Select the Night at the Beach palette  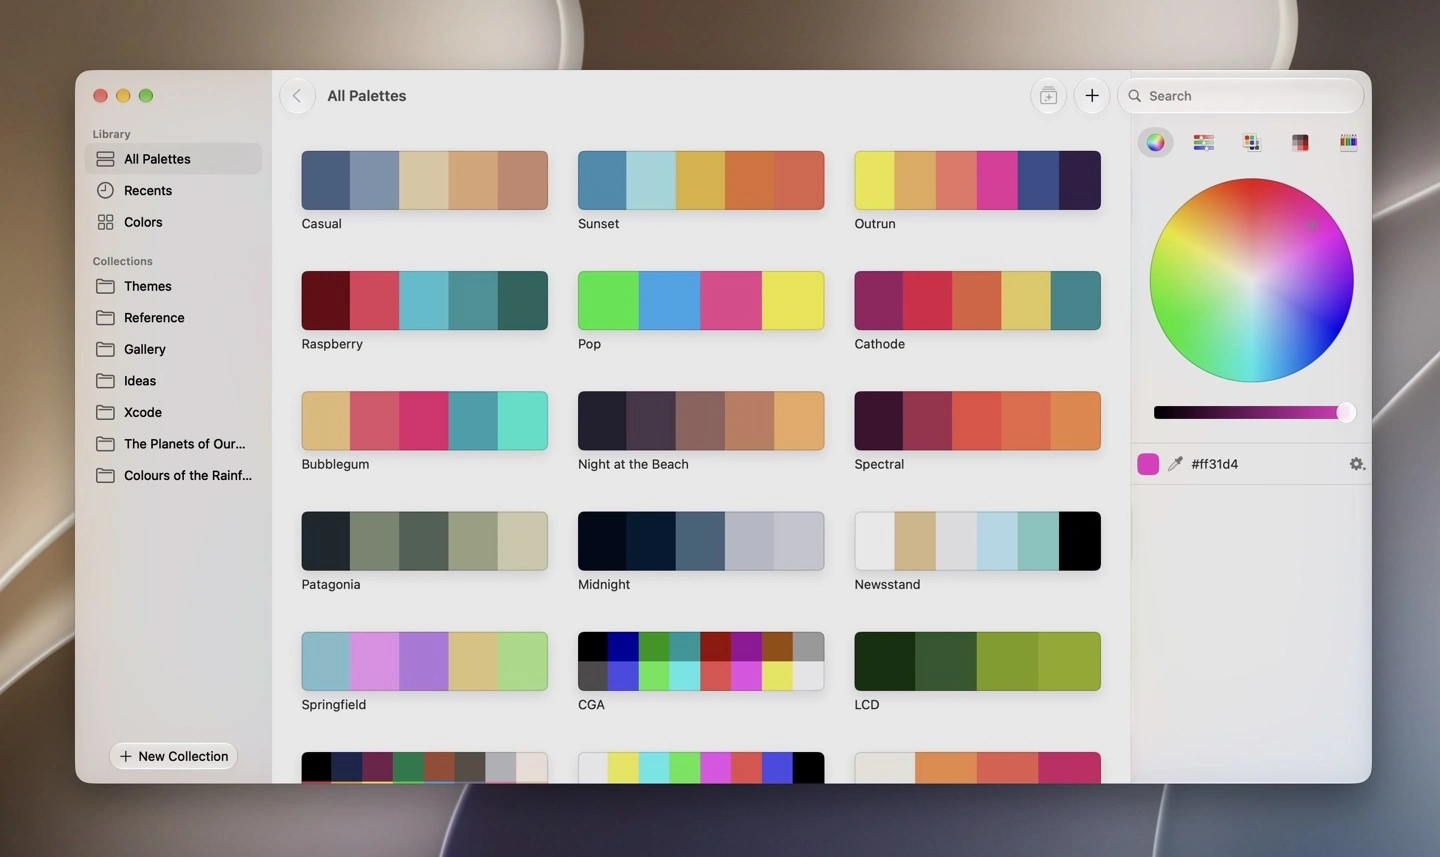(701, 421)
